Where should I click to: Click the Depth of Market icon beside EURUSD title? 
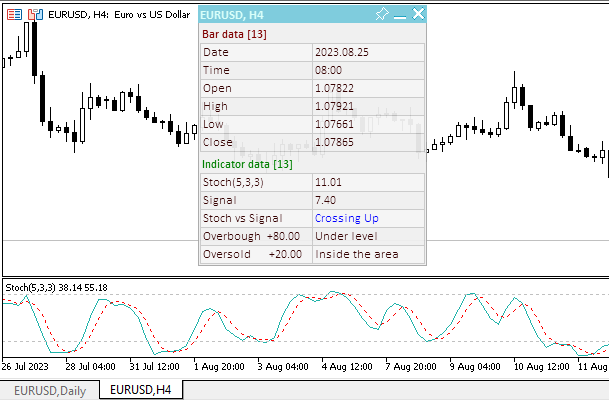[14, 15]
